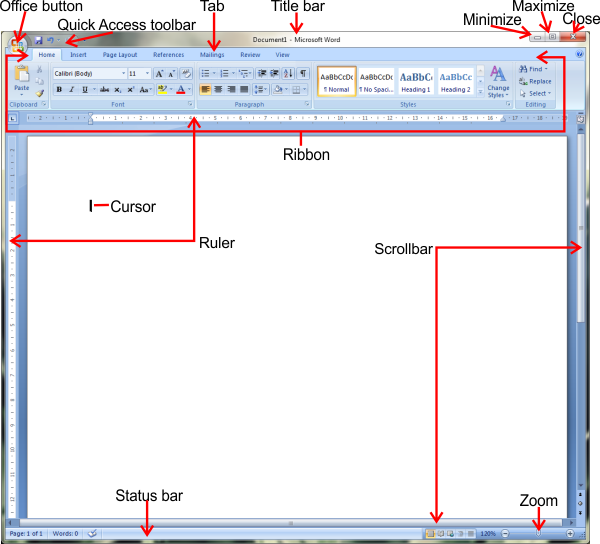Screen dimensions: 600x544
Task: Click the Copy icon in Clipboard group
Action: pyautogui.click(x=39, y=81)
